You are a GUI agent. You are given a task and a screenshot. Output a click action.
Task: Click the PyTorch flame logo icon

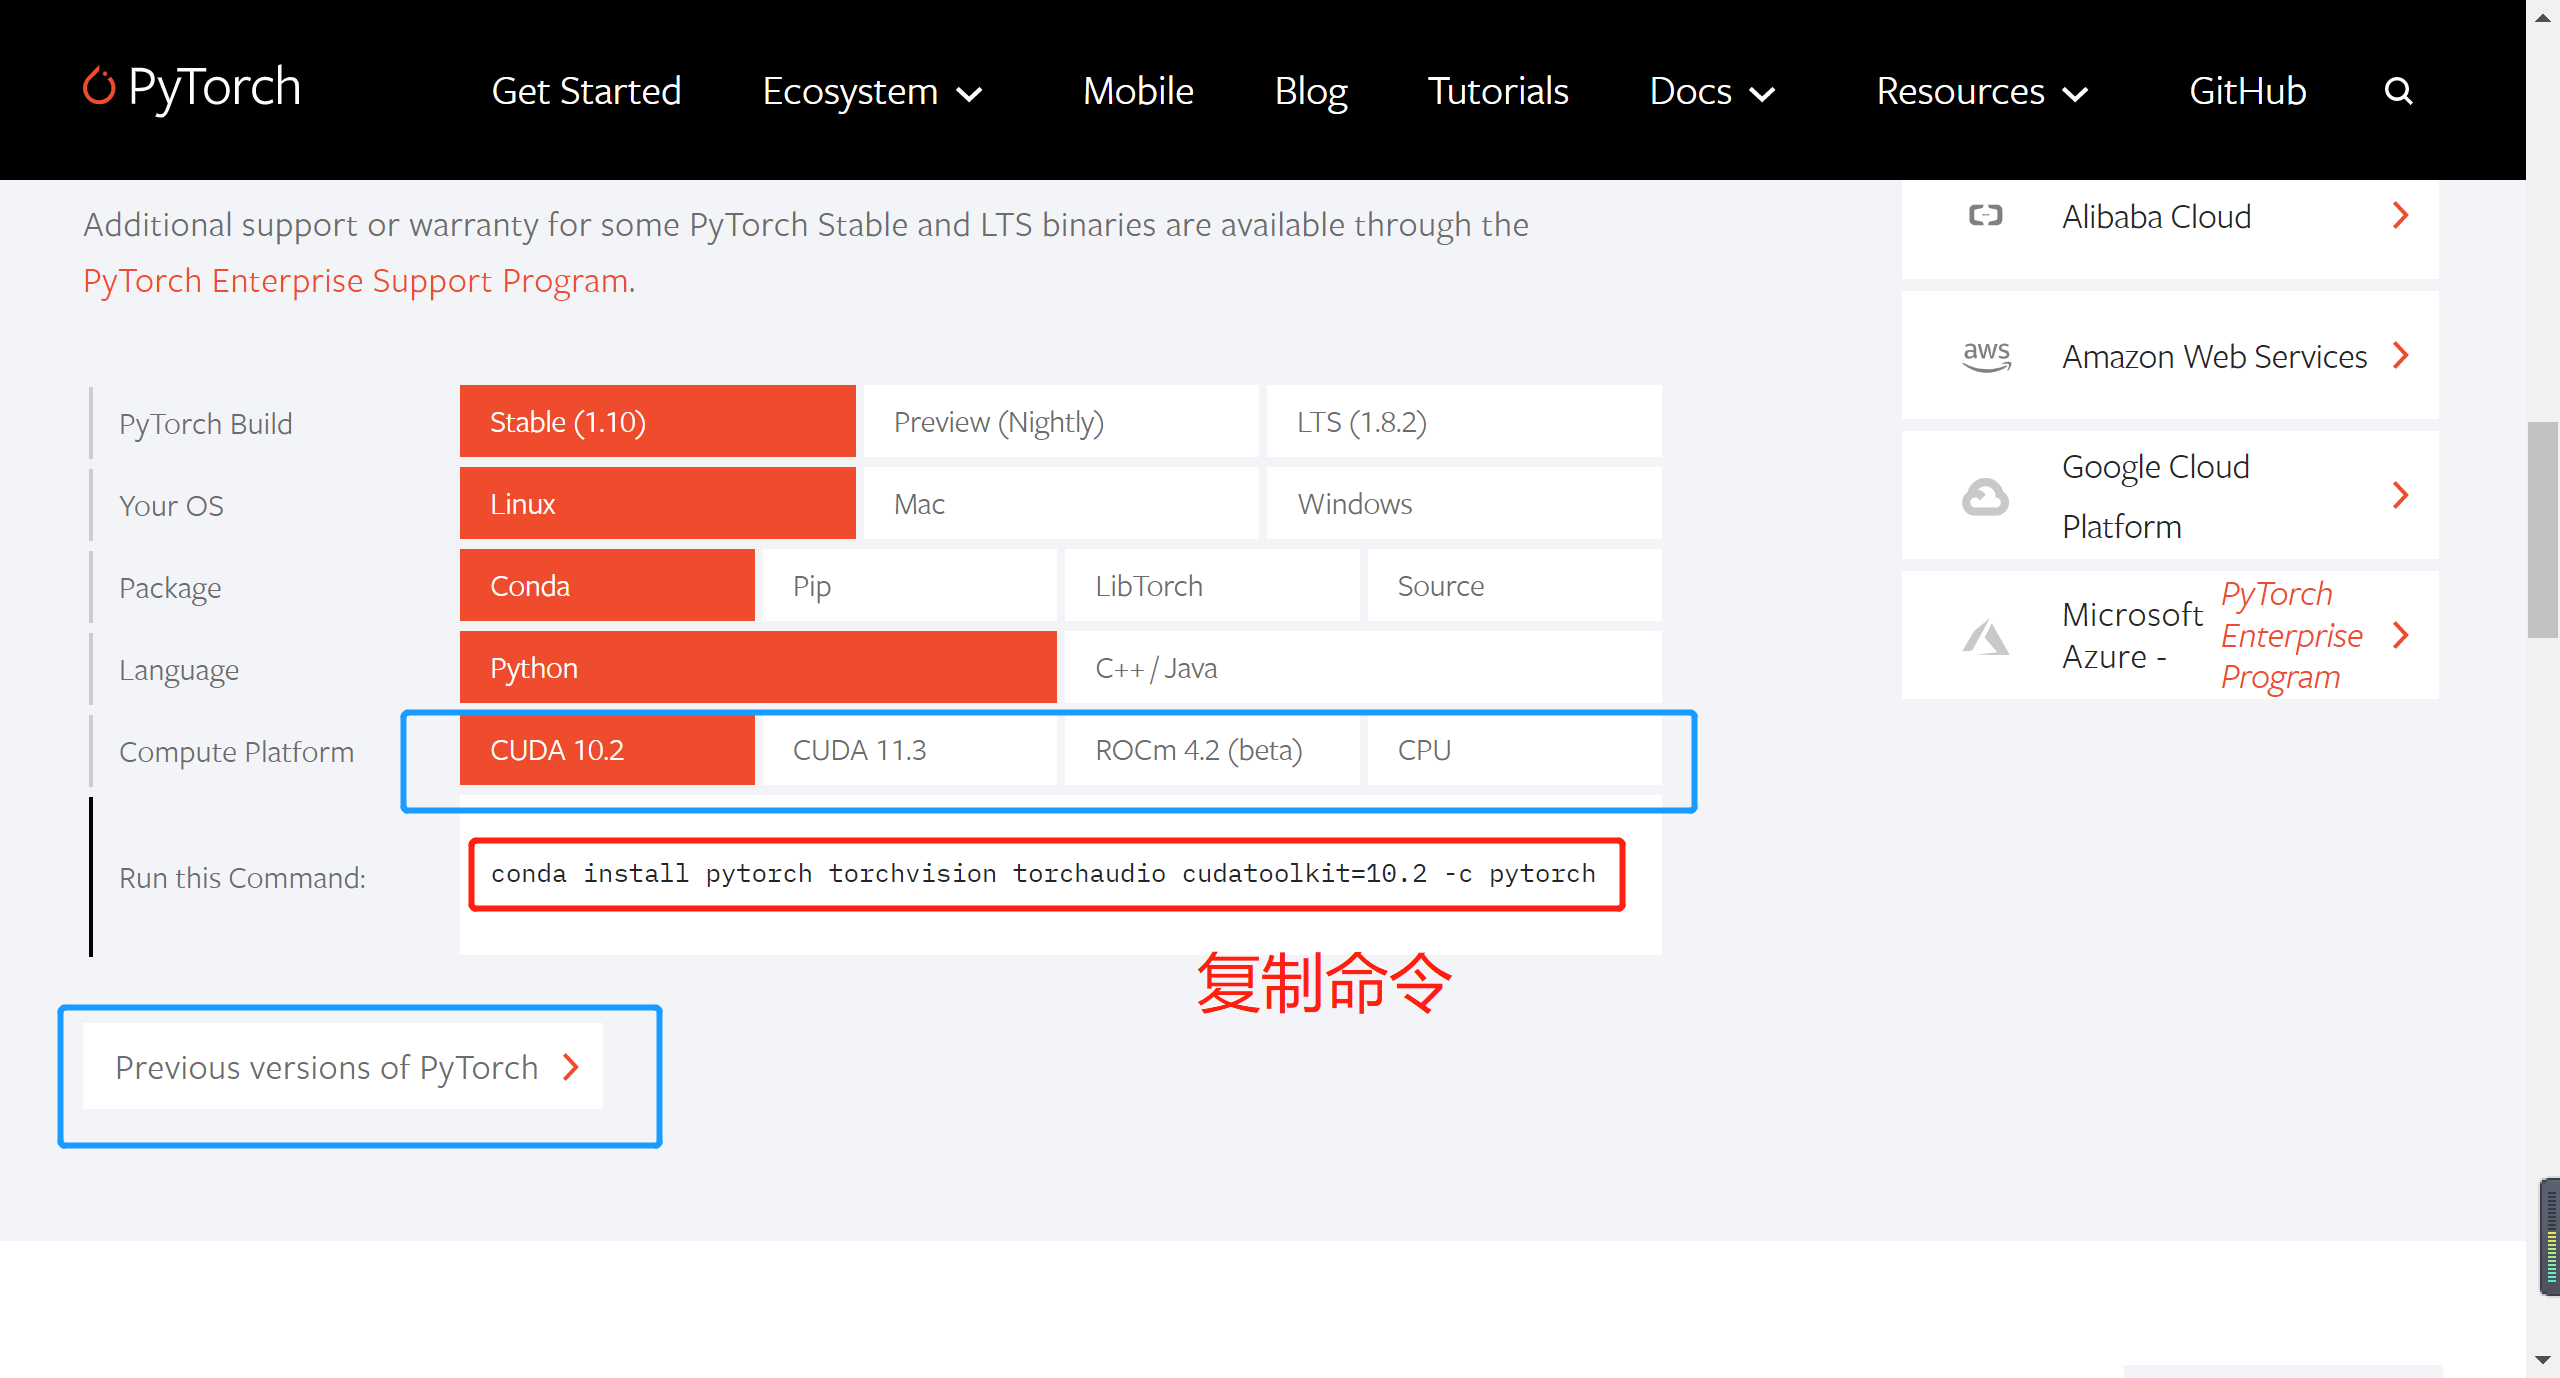98,87
